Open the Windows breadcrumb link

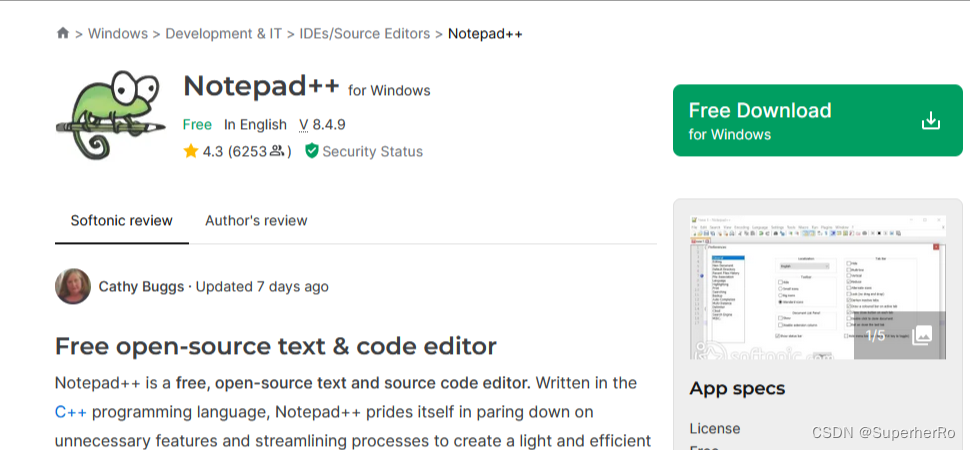[118, 33]
